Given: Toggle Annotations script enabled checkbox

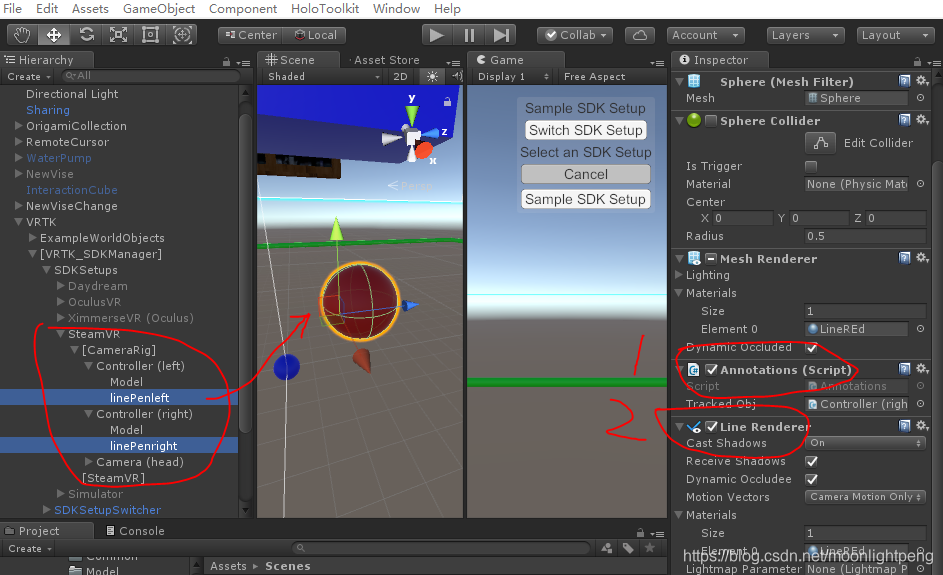Looking at the screenshot, I should click(711, 369).
